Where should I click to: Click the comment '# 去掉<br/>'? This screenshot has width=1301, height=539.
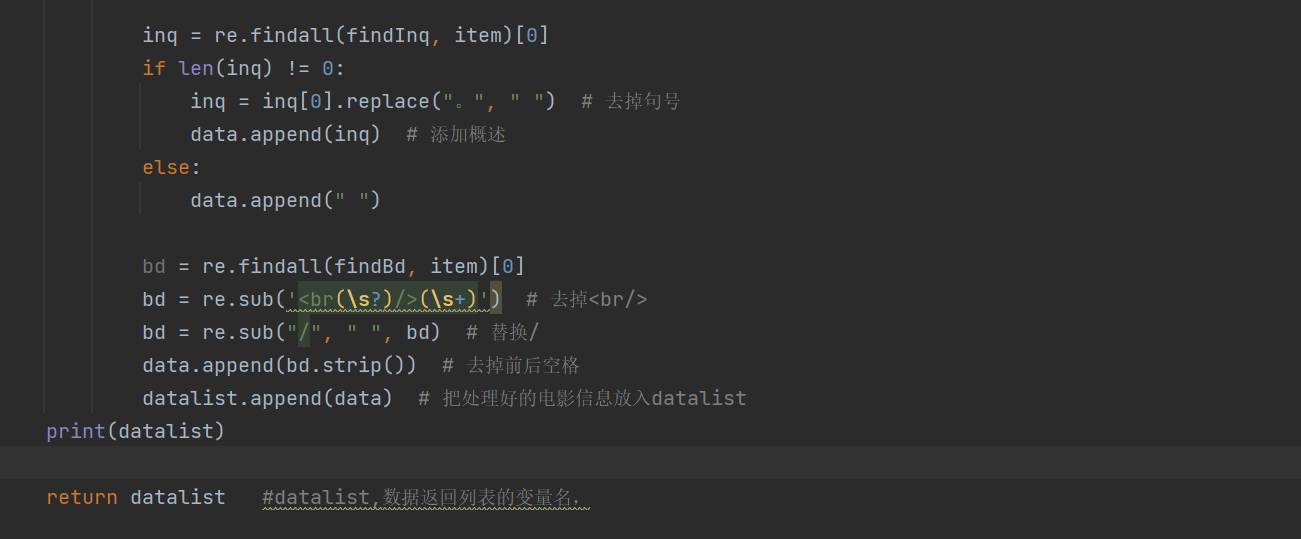click(x=586, y=300)
